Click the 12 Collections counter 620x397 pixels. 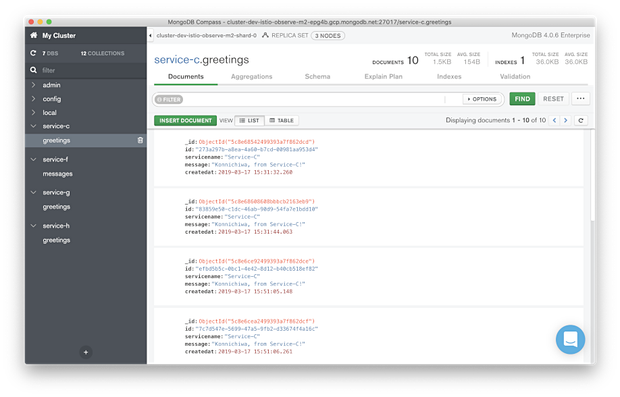click(x=102, y=53)
